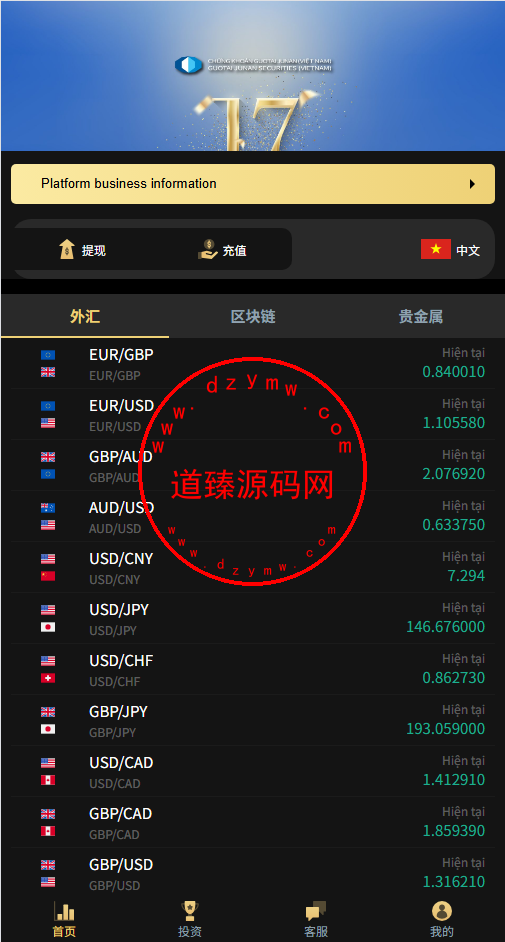
Task: Click the USD/CAD flag pair icon
Action: point(48,772)
